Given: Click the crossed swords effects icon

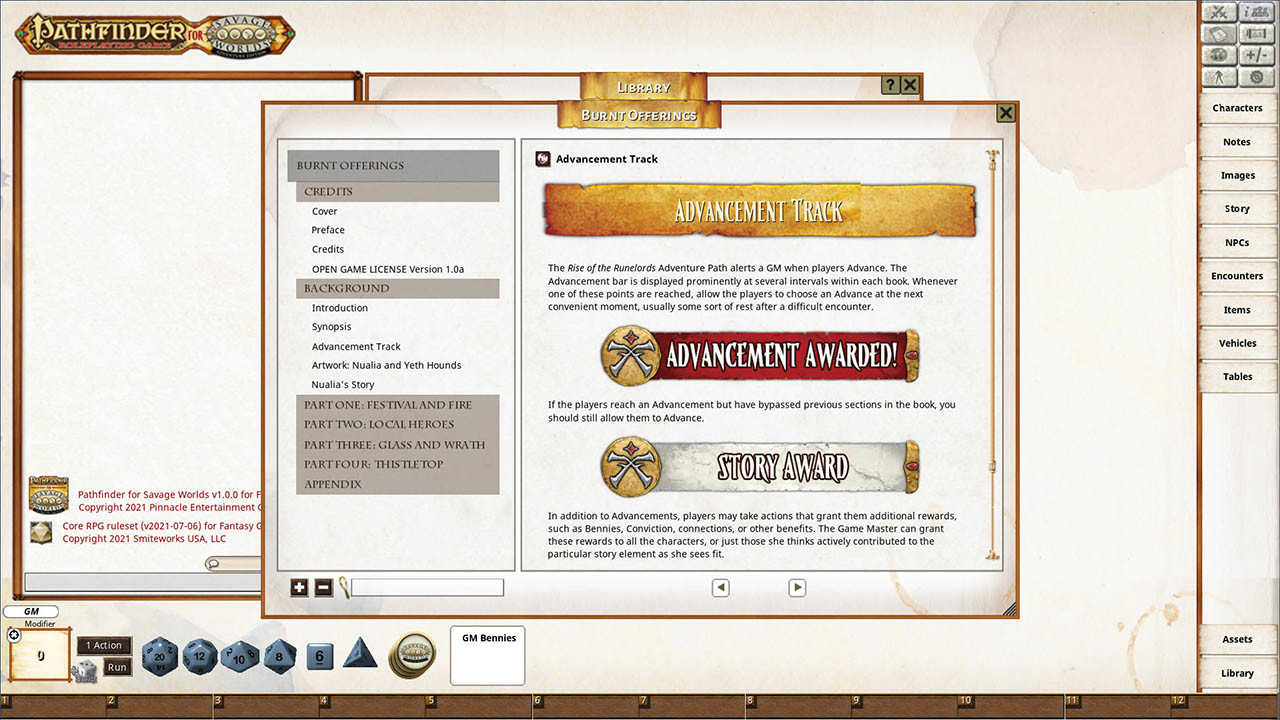Looking at the screenshot, I should 1217,12.
